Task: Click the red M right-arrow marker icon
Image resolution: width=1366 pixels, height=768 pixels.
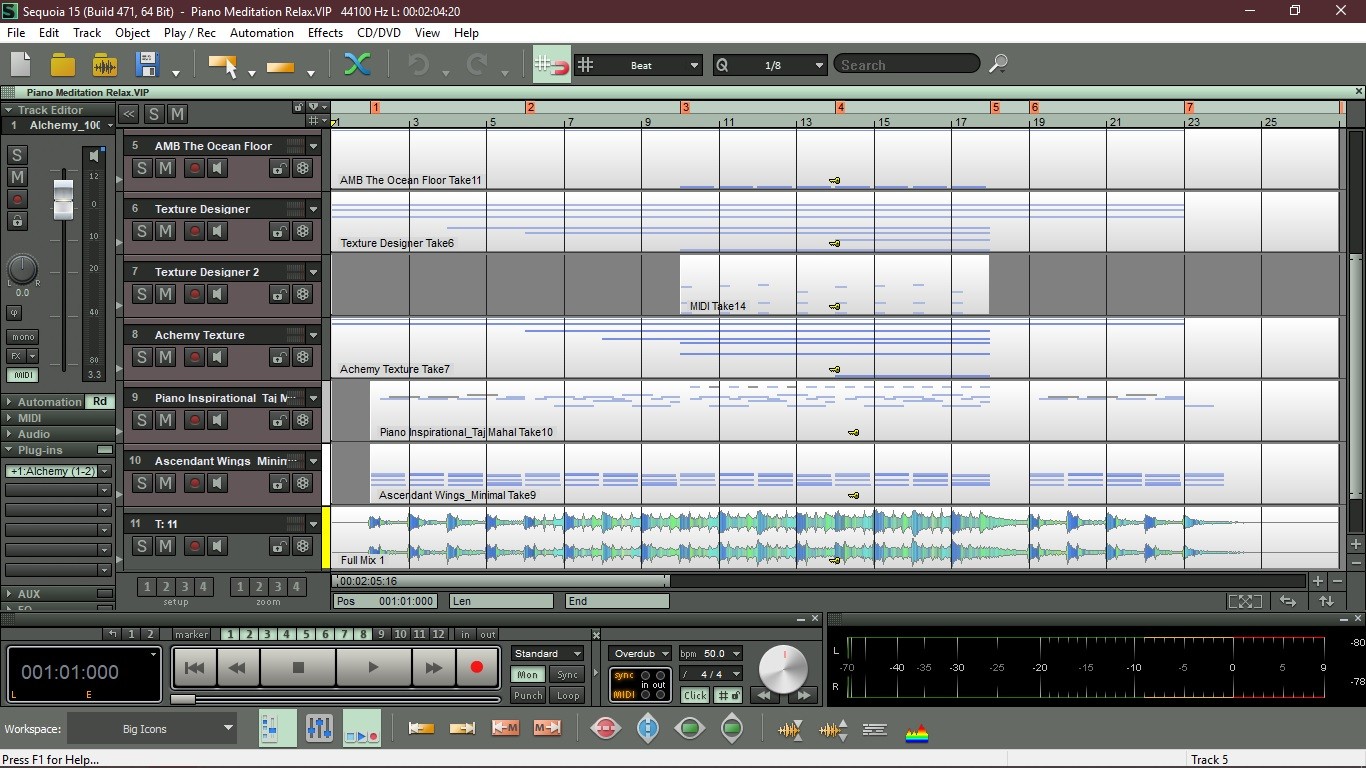Action: coord(547,728)
